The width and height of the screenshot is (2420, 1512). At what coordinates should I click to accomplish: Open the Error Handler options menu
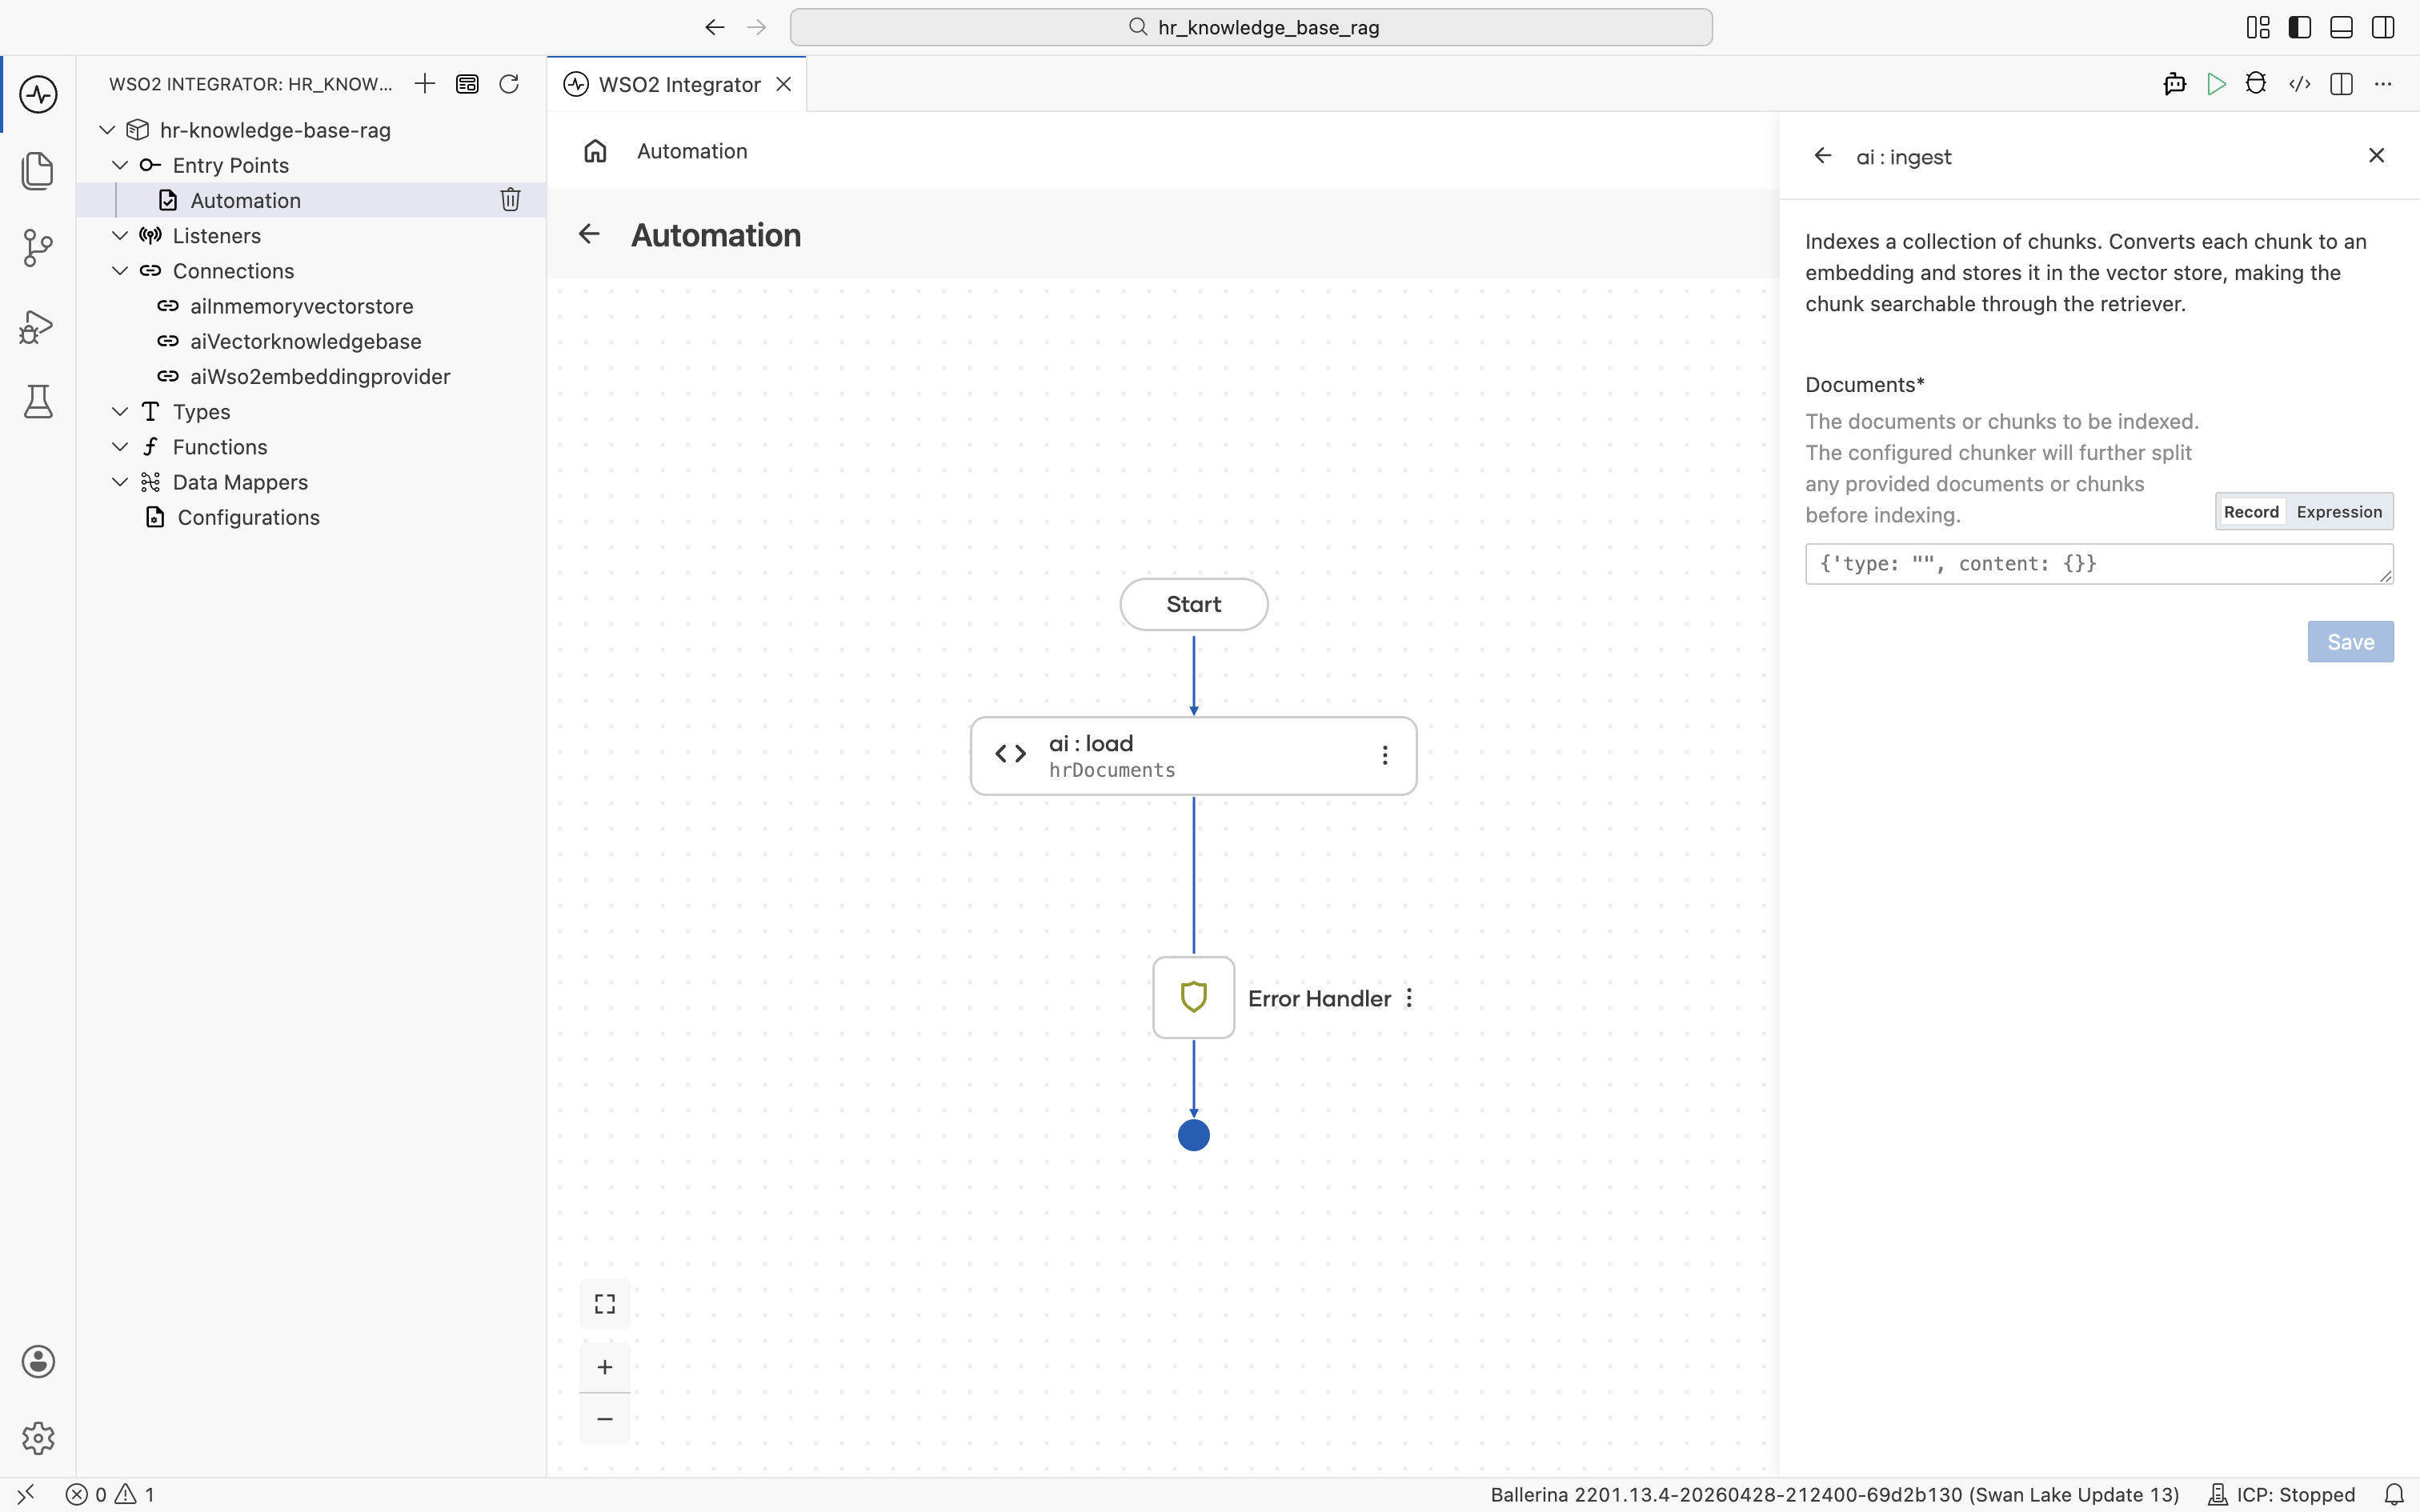[1409, 998]
